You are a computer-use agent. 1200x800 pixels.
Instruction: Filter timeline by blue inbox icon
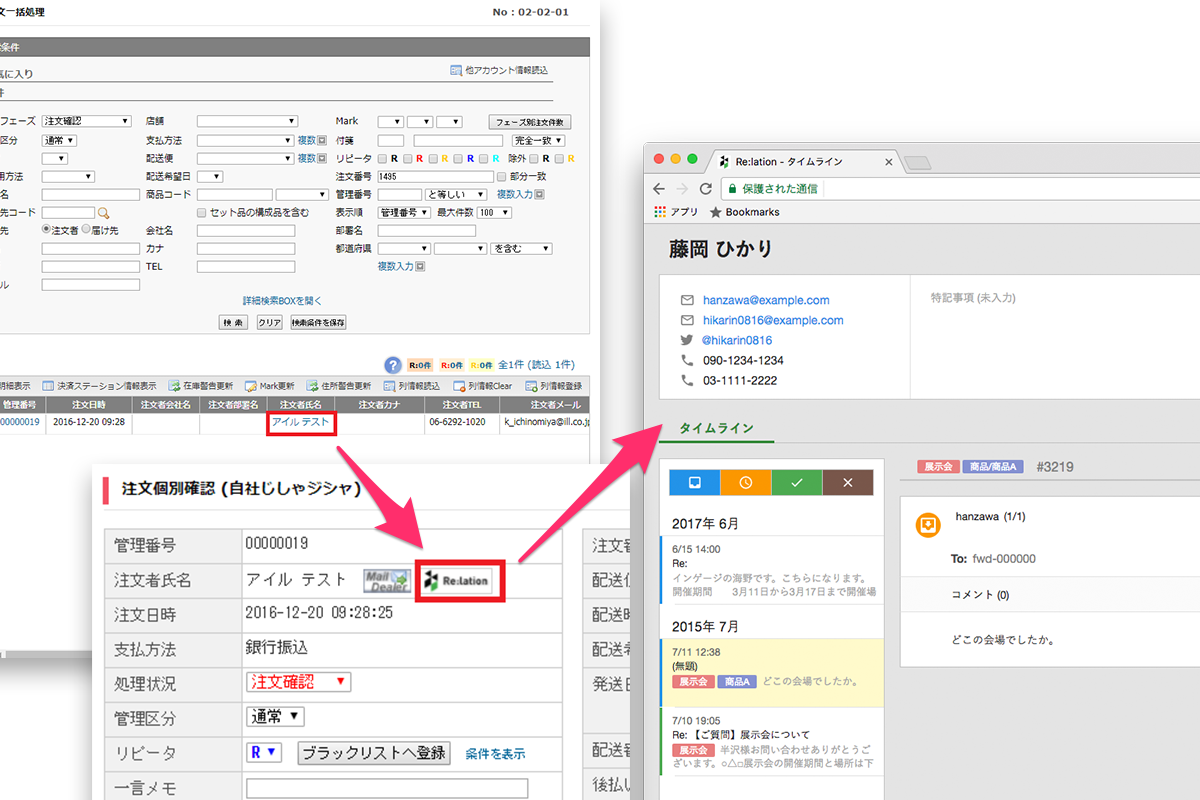pos(695,482)
